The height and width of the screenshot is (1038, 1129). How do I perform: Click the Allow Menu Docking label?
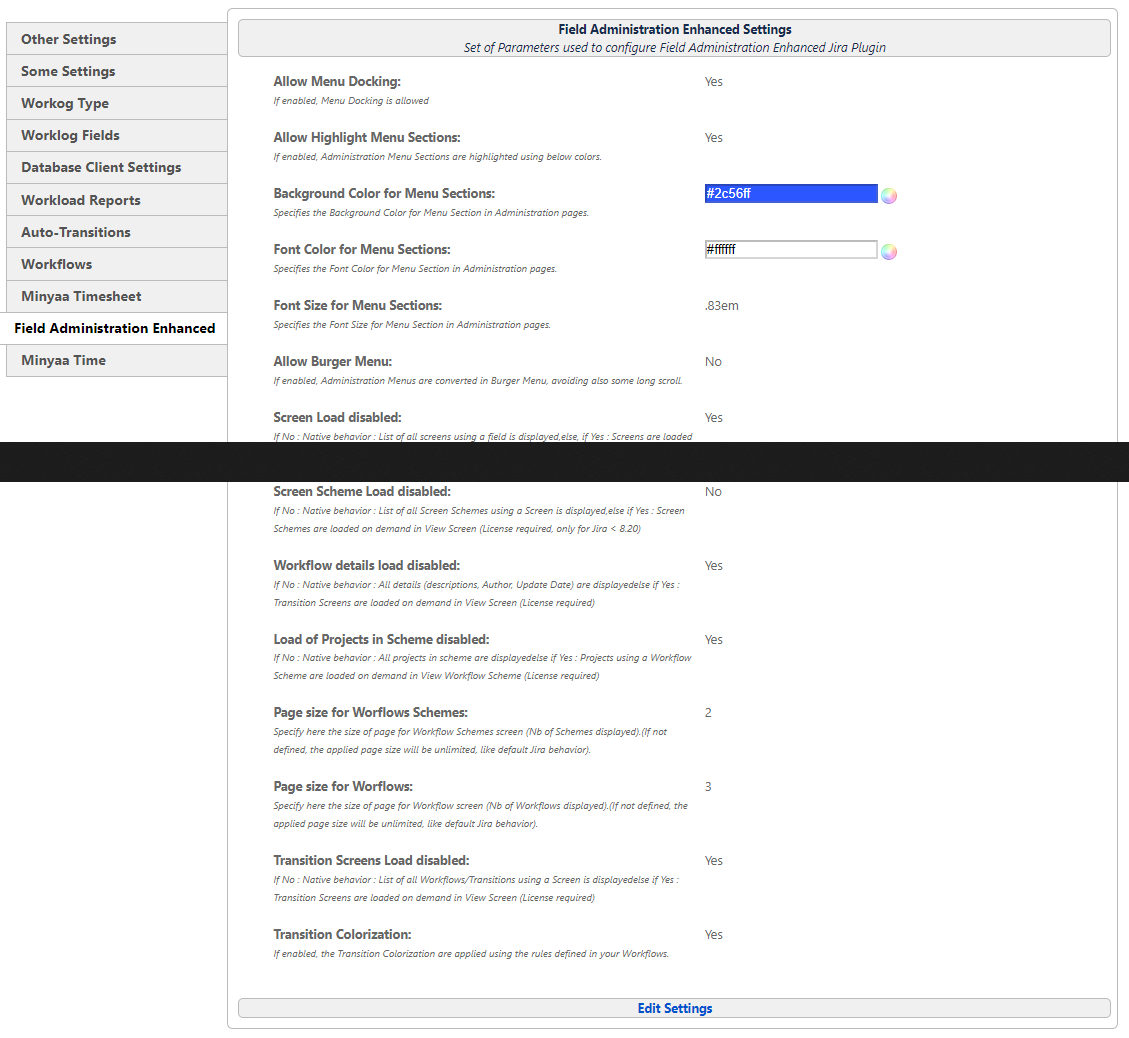point(337,81)
